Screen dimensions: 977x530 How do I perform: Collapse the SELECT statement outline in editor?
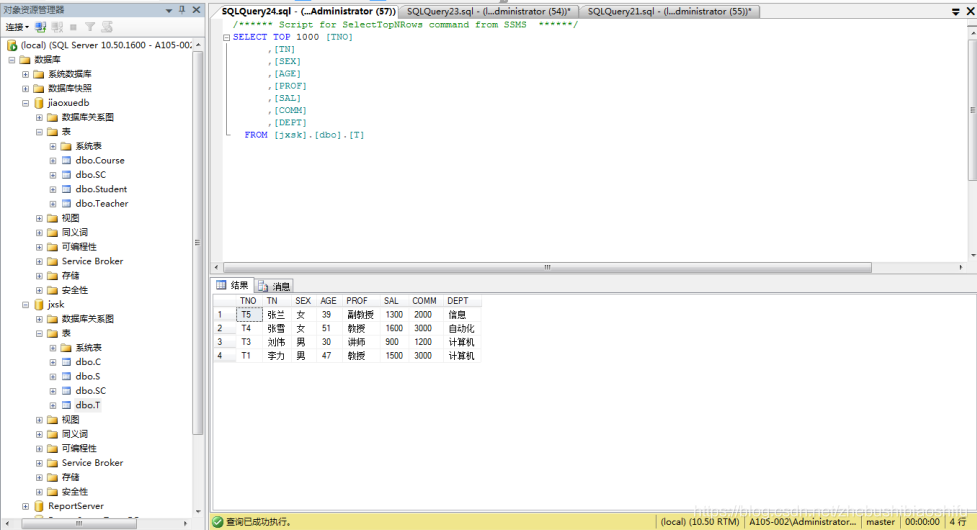[227, 37]
